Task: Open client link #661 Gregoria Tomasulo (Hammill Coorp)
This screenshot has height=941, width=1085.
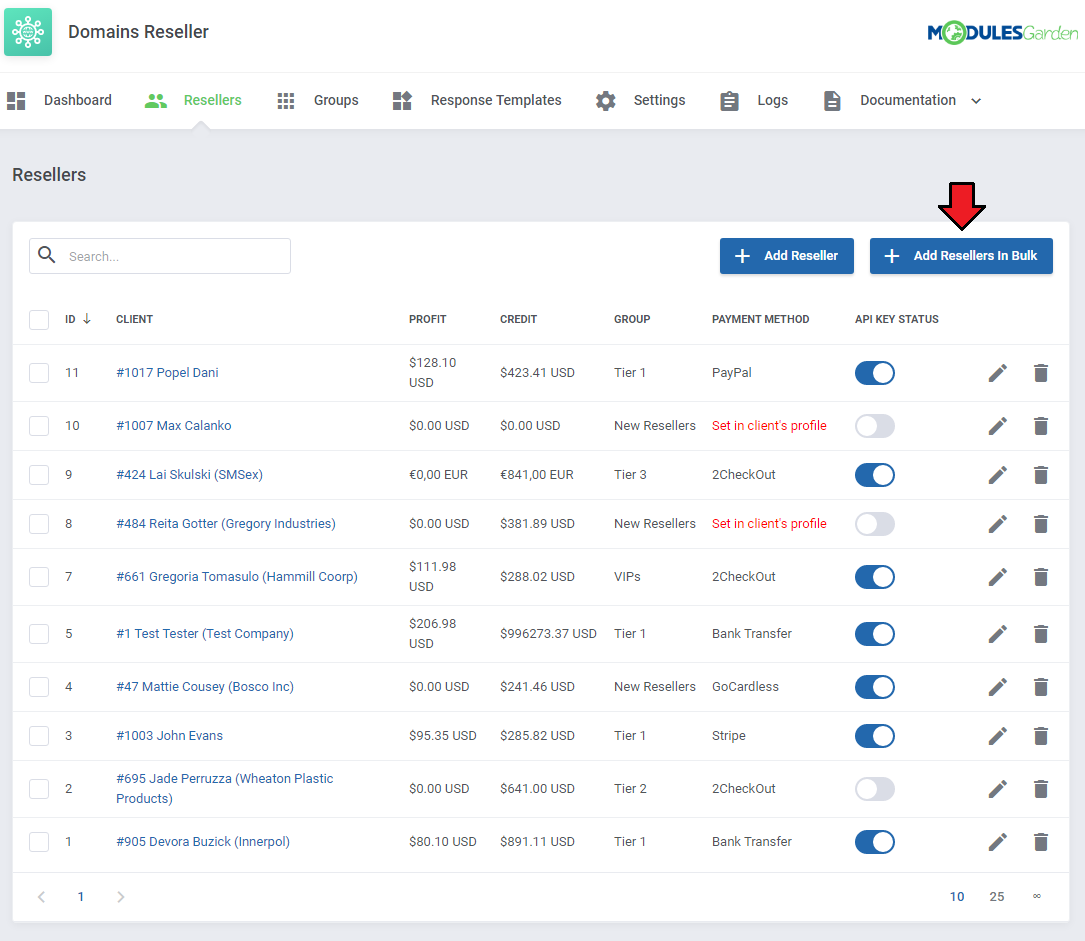Action: pos(237,576)
